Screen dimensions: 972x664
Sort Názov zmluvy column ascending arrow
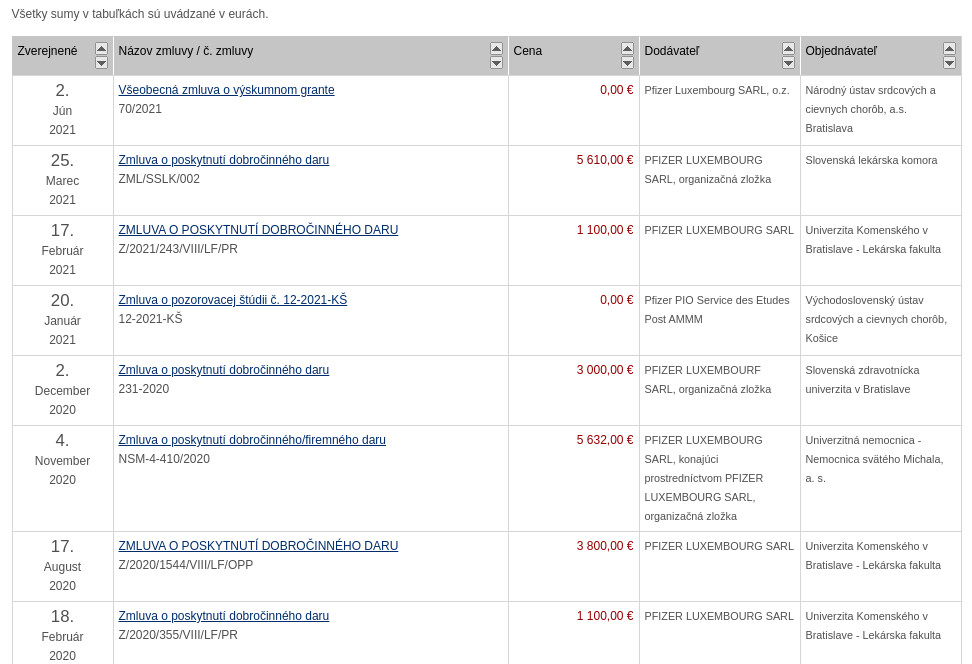496,49
